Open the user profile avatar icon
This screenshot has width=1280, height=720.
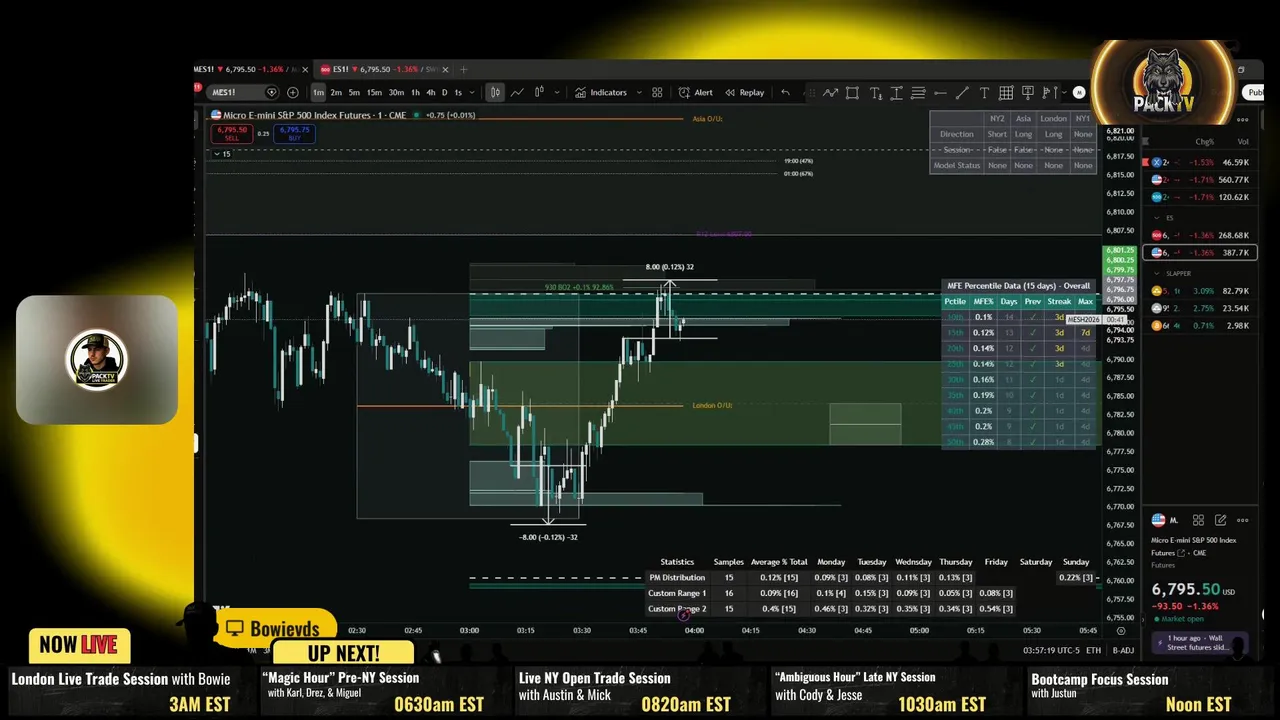point(1079,92)
